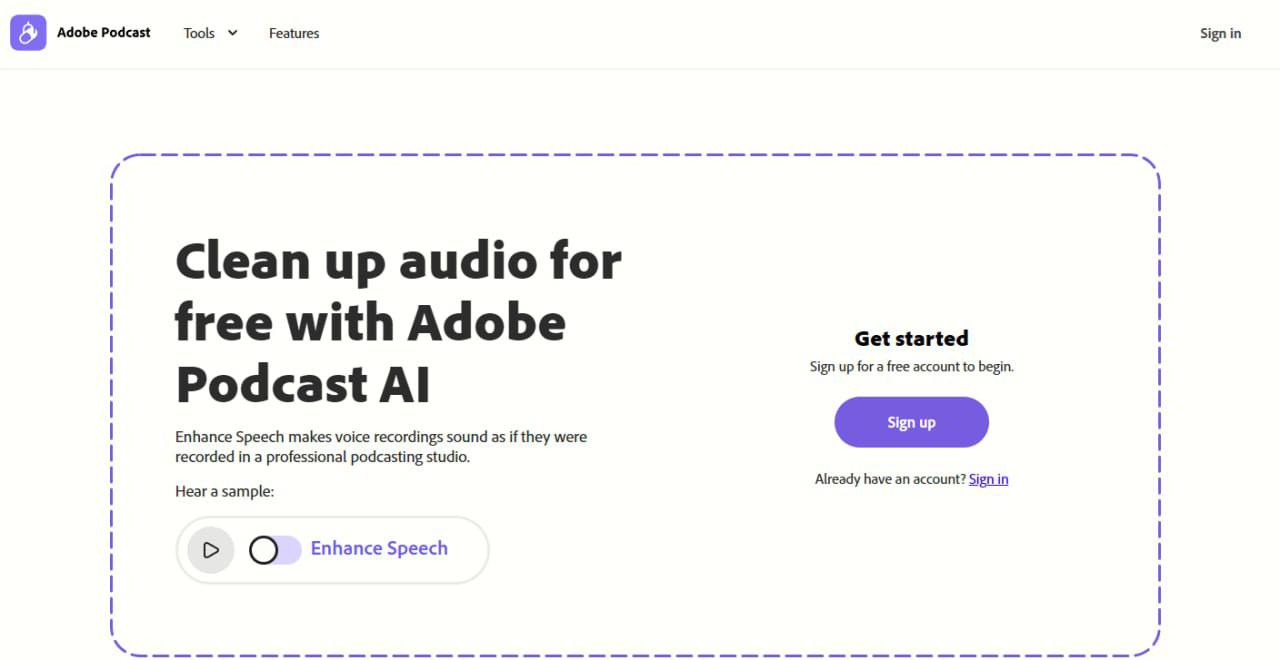
Task: Click Sign in at the top right
Action: point(1220,33)
